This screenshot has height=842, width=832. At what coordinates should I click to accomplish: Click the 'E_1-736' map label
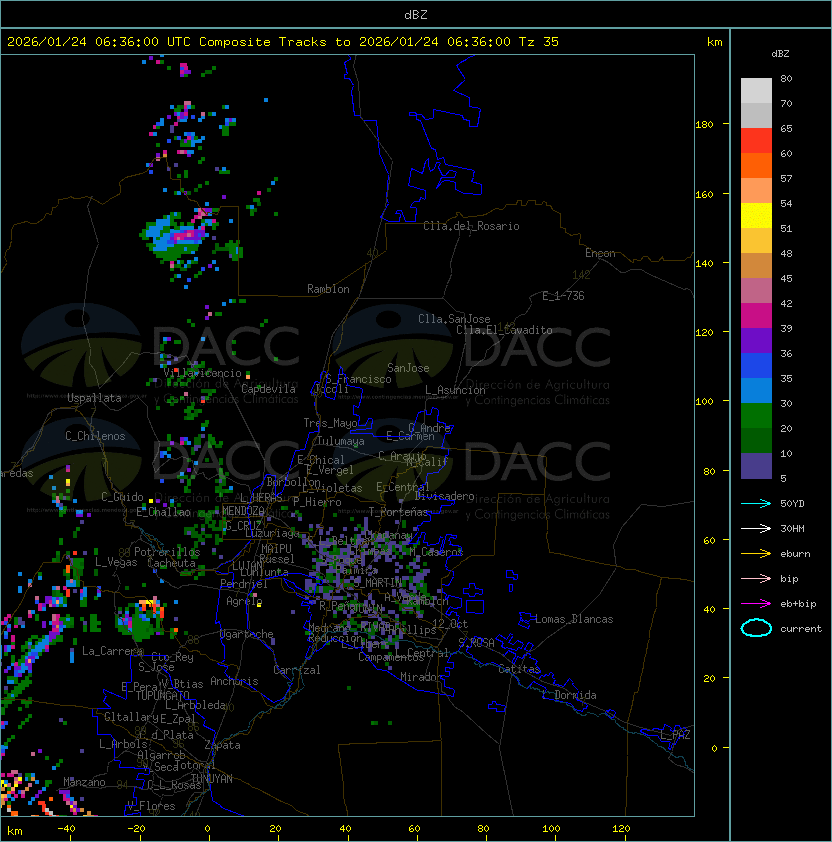563,296
